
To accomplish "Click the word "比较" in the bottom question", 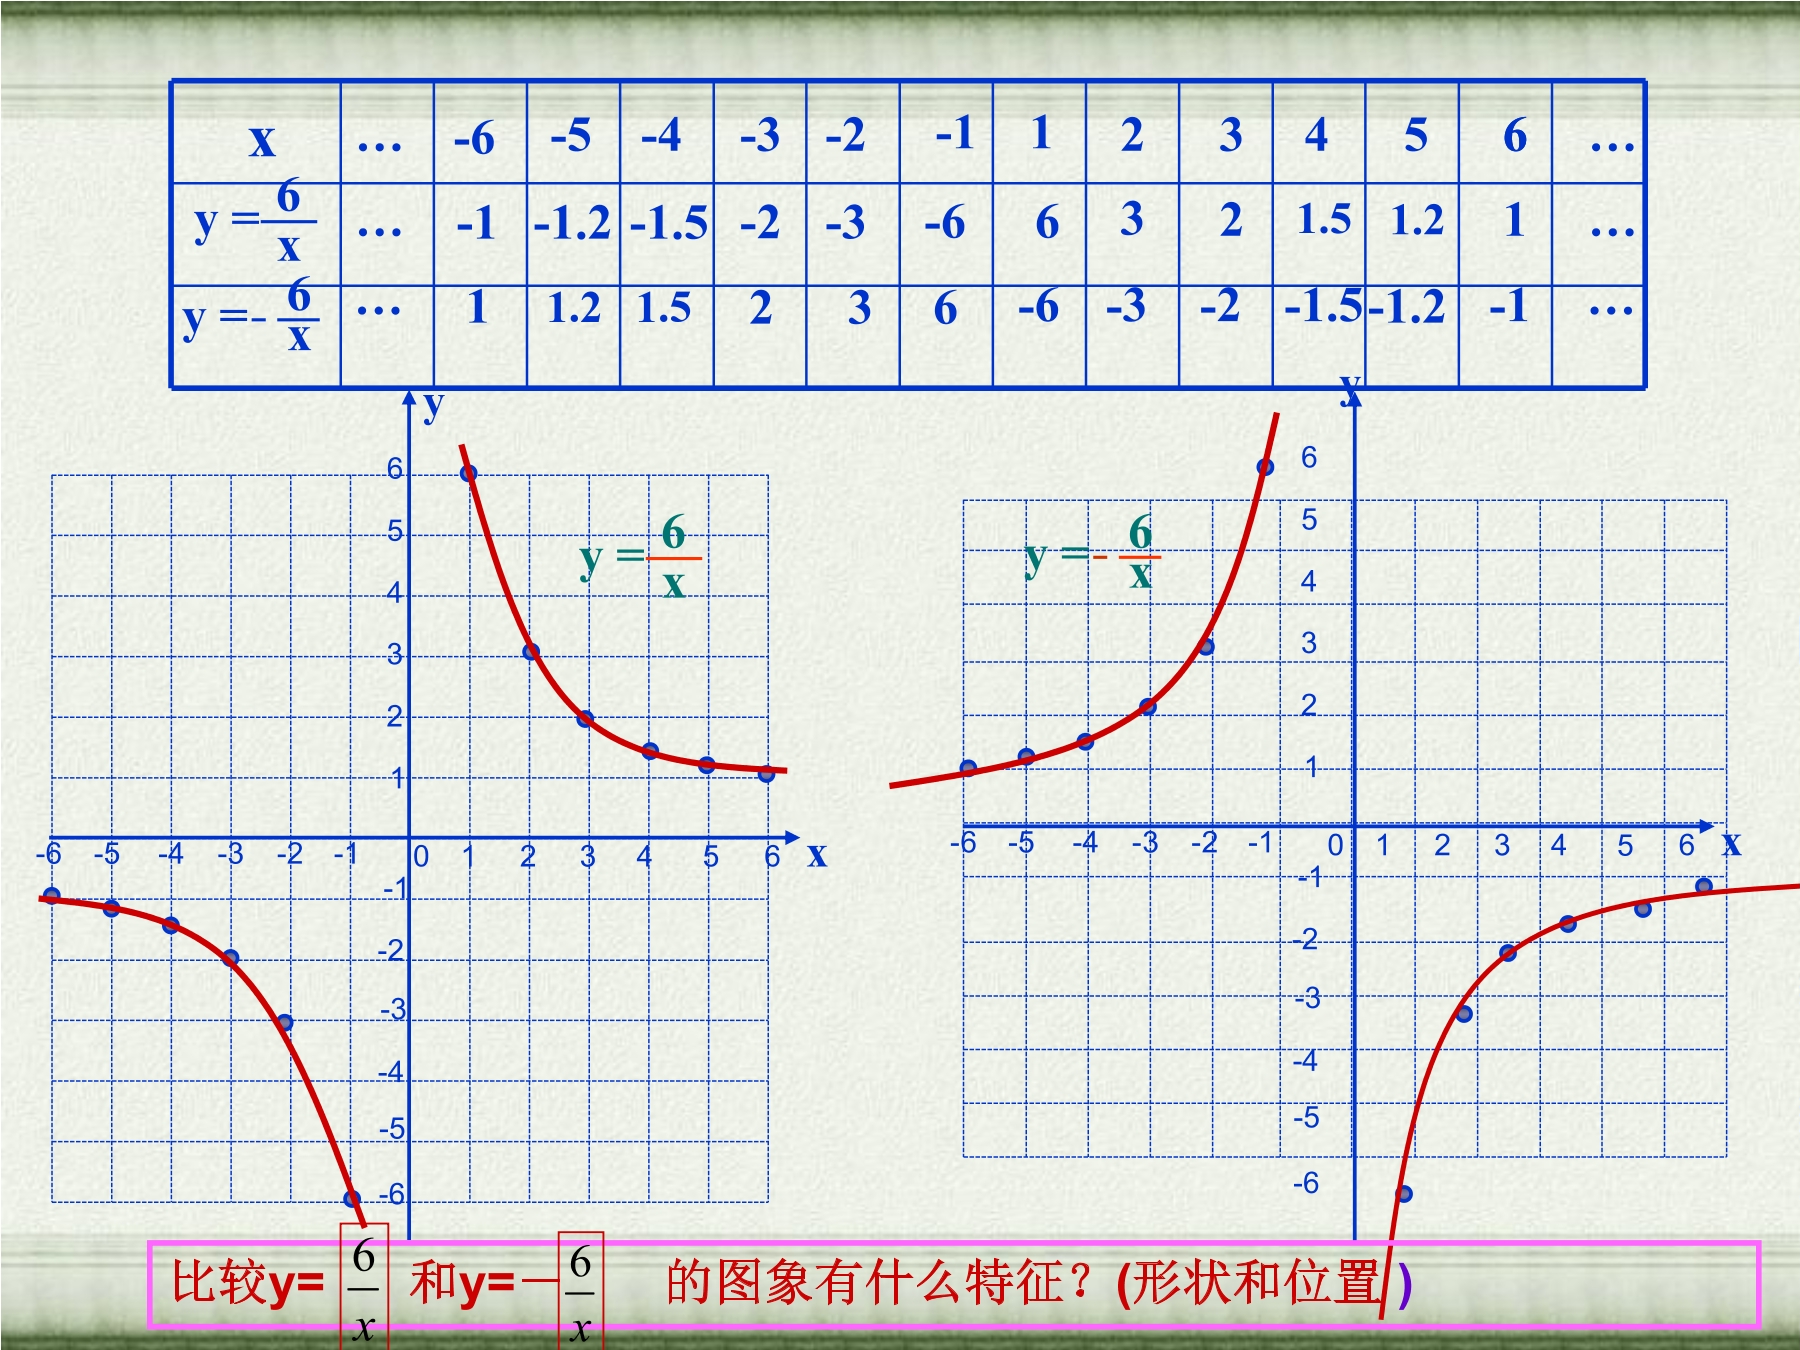I will coord(218,1282).
